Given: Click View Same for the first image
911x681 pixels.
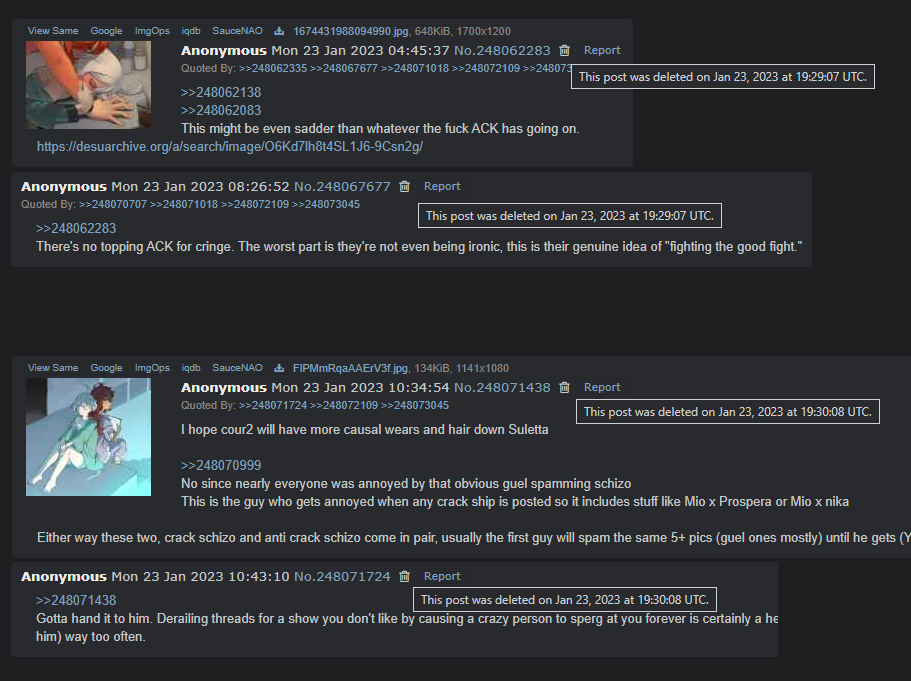Looking at the screenshot, I should pos(53,31).
